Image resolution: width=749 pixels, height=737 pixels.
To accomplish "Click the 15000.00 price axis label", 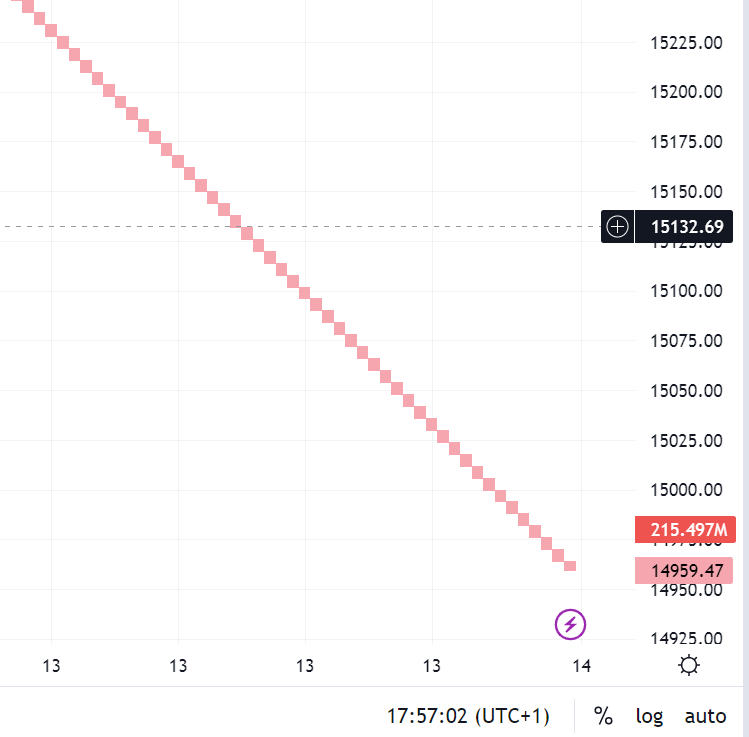I will tap(686, 490).
